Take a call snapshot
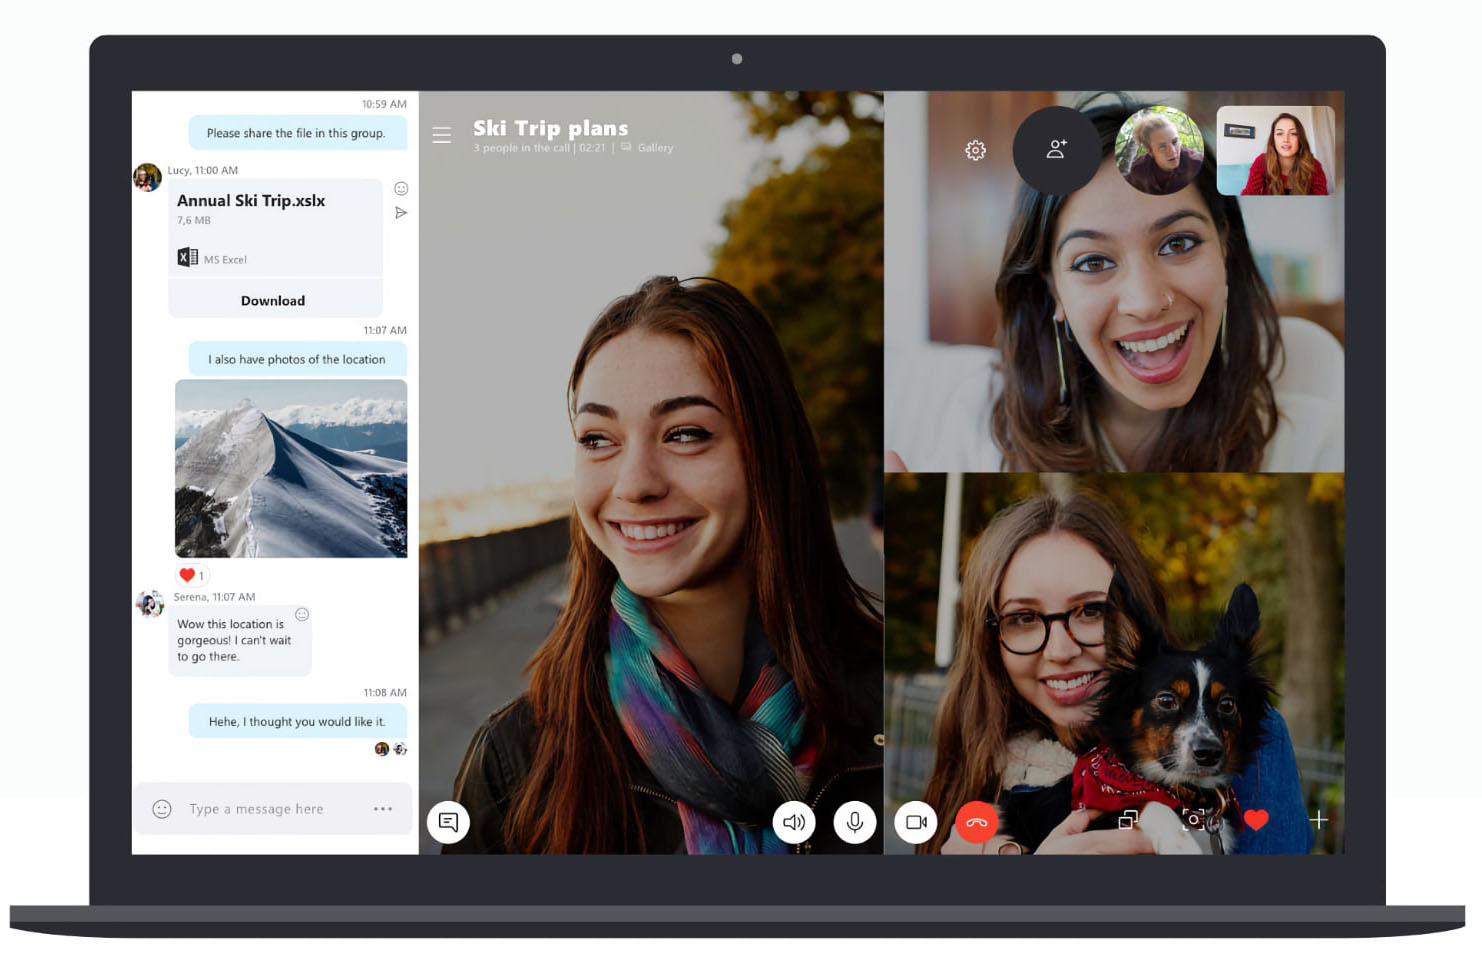 coord(1193,820)
